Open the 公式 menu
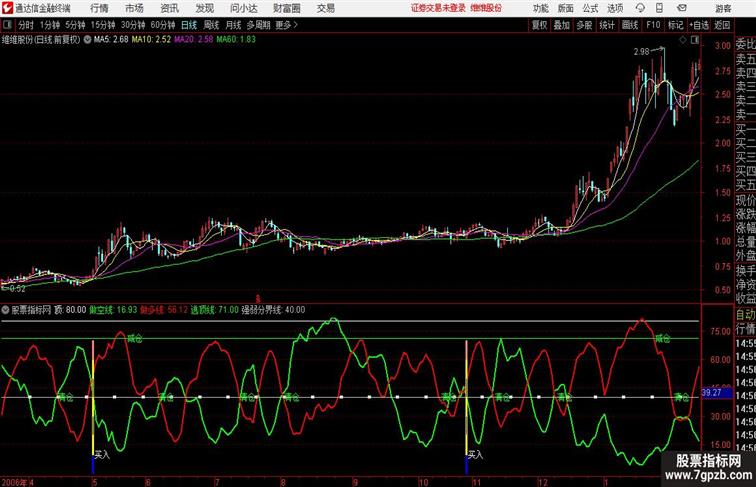Screen dimensions: 756x487 [x=591, y=8]
